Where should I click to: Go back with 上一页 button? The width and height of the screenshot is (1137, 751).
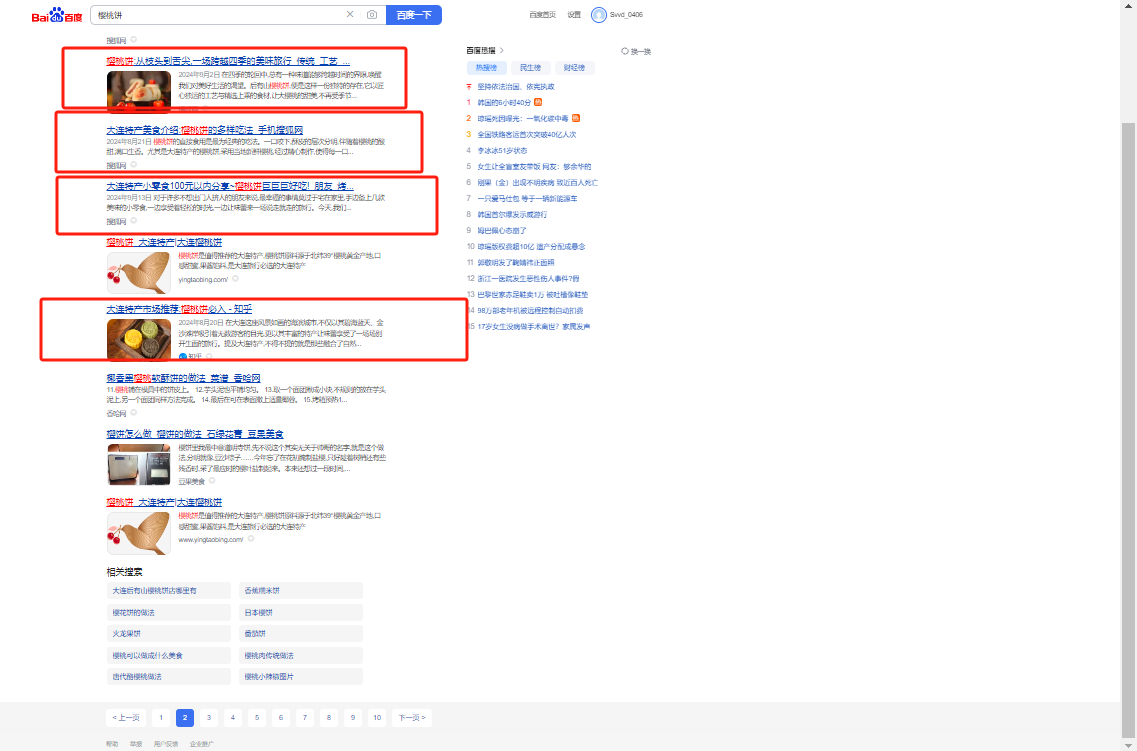pyautogui.click(x=126, y=717)
